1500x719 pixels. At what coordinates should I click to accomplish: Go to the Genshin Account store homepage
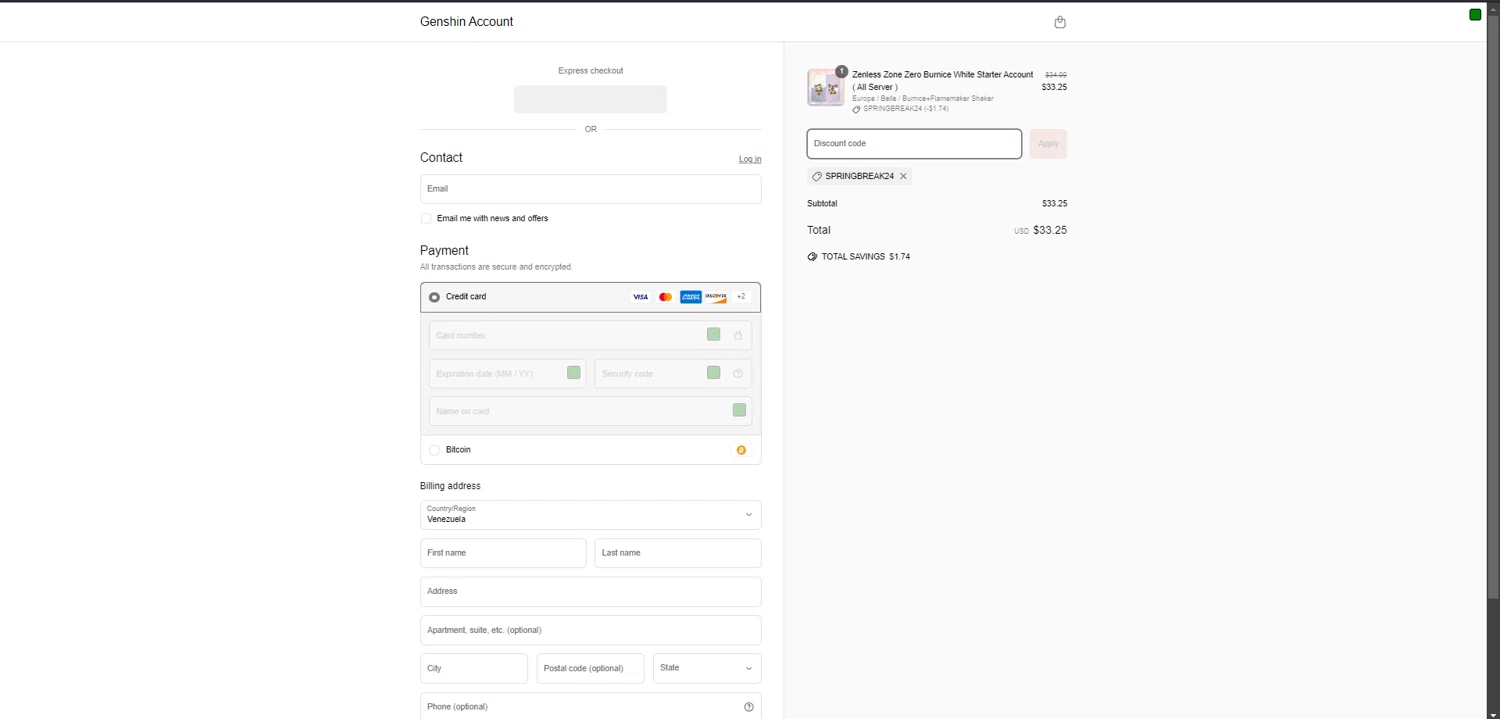tap(466, 22)
